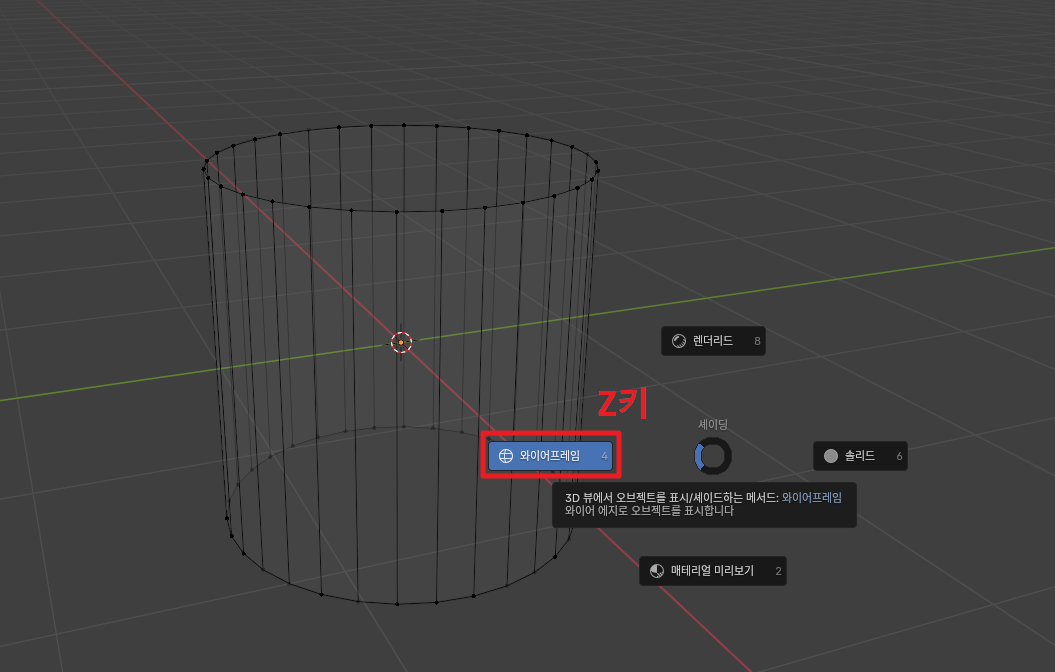Click the 세이딩 pie menu title
1055x672 pixels.
coord(713,424)
